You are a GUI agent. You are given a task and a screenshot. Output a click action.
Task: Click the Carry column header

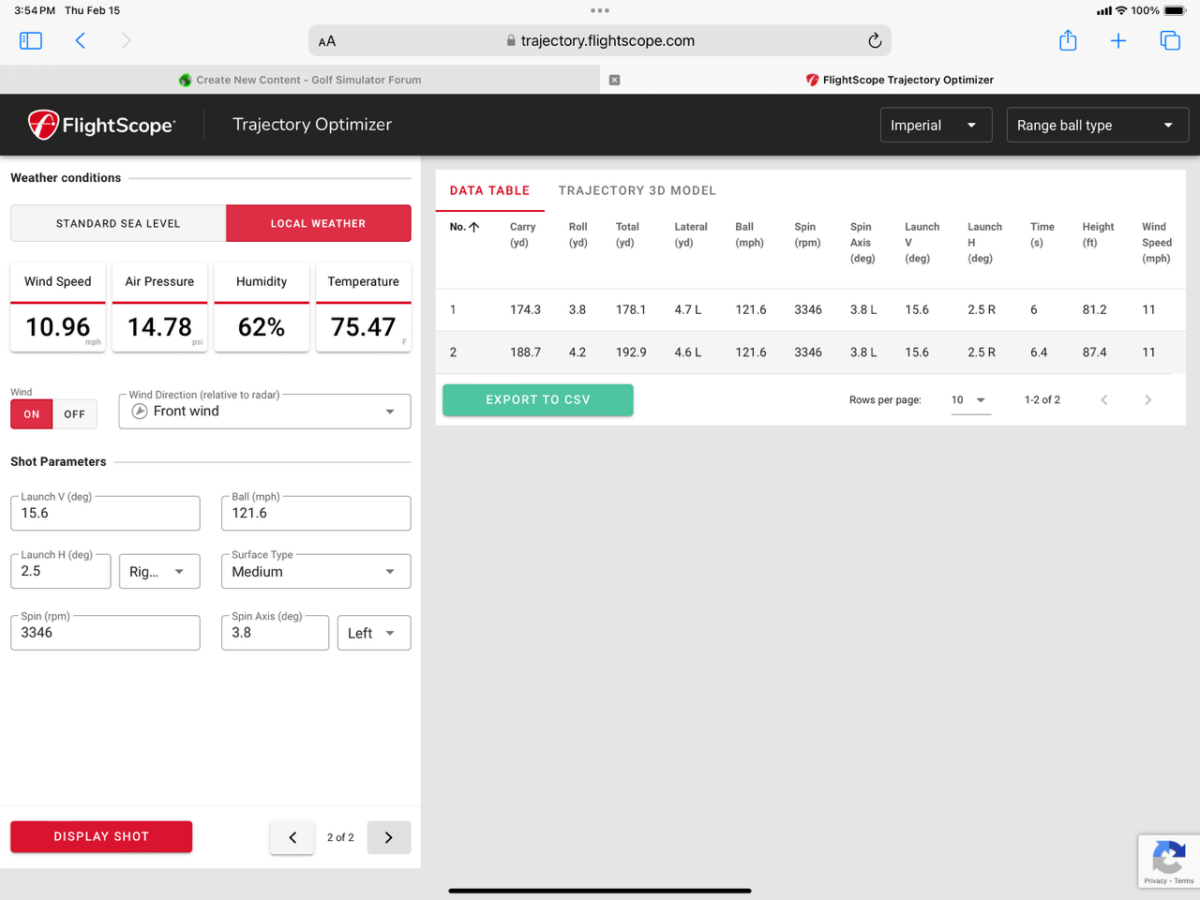523,235
